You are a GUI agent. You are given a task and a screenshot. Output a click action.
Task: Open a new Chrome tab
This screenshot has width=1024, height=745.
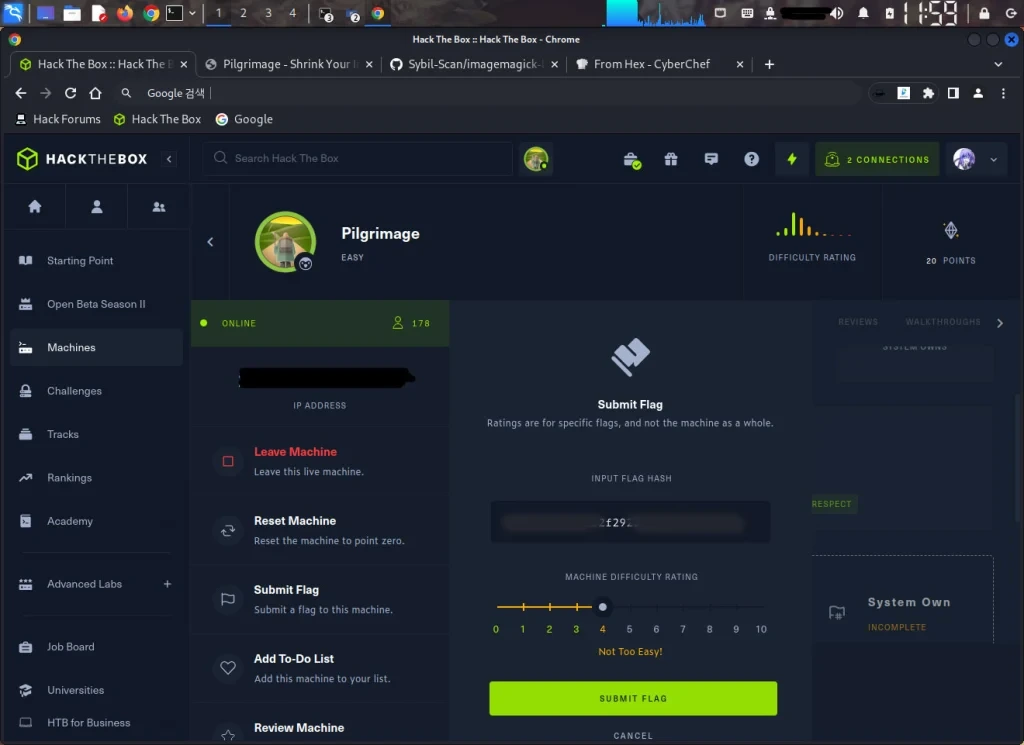click(x=769, y=64)
